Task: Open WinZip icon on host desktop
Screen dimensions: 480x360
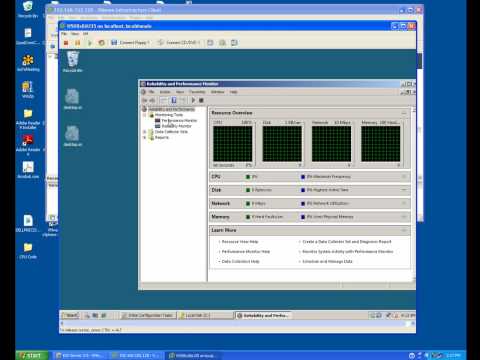Action: tap(28, 89)
